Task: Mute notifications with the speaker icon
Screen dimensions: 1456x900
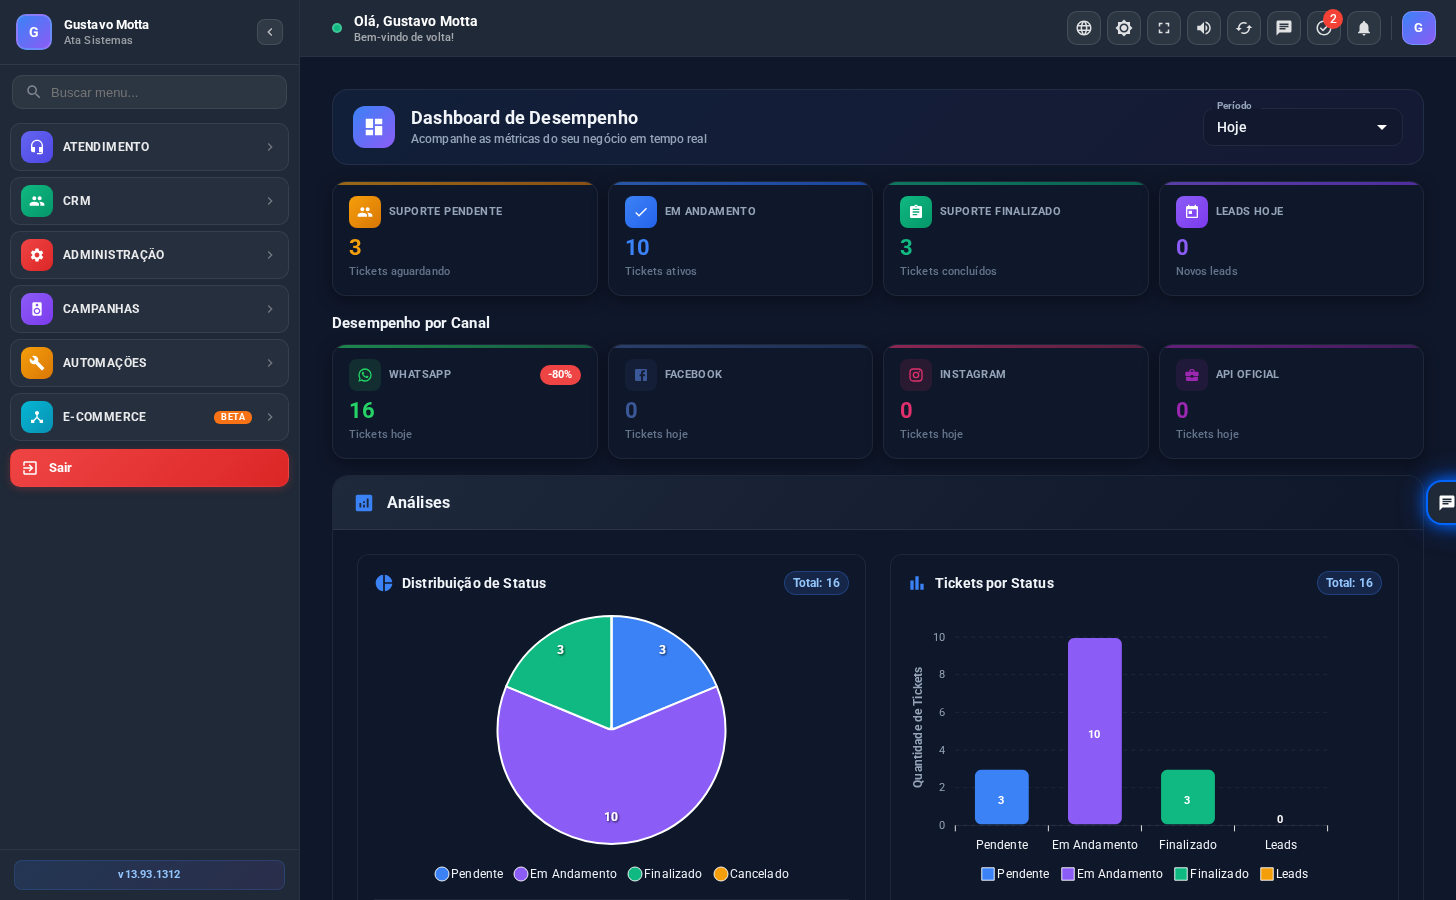Action: (1204, 28)
